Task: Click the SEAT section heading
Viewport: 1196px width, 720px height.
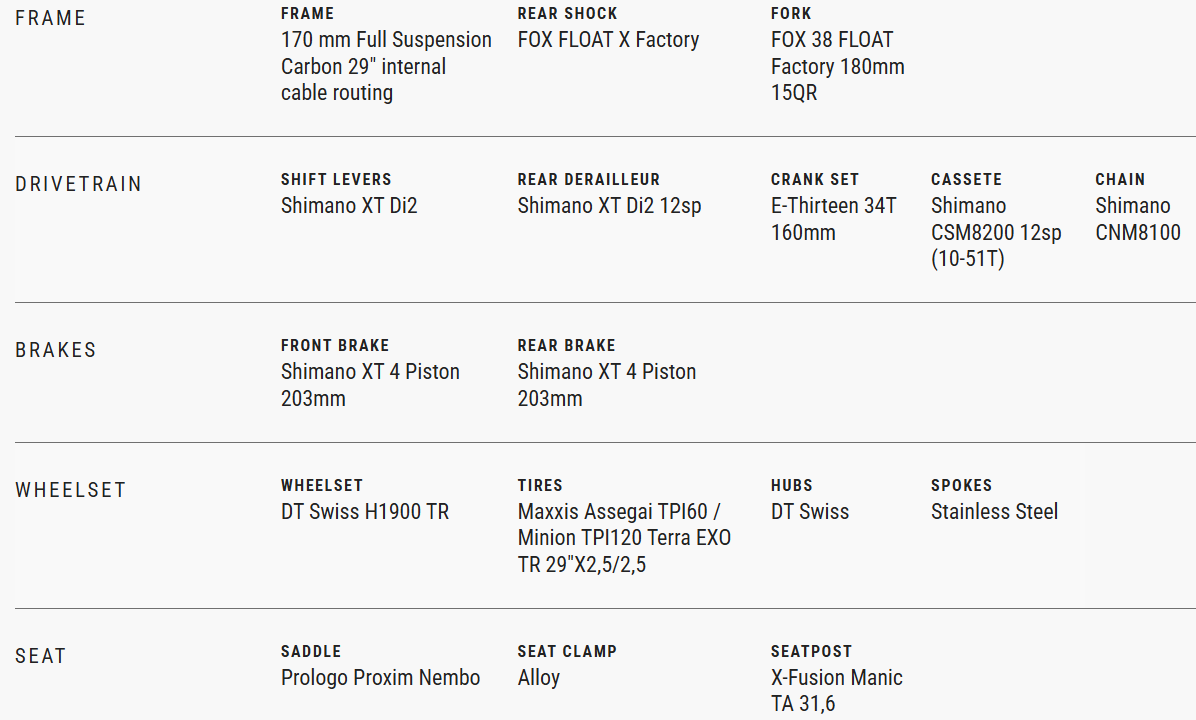Action: pos(40,657)
